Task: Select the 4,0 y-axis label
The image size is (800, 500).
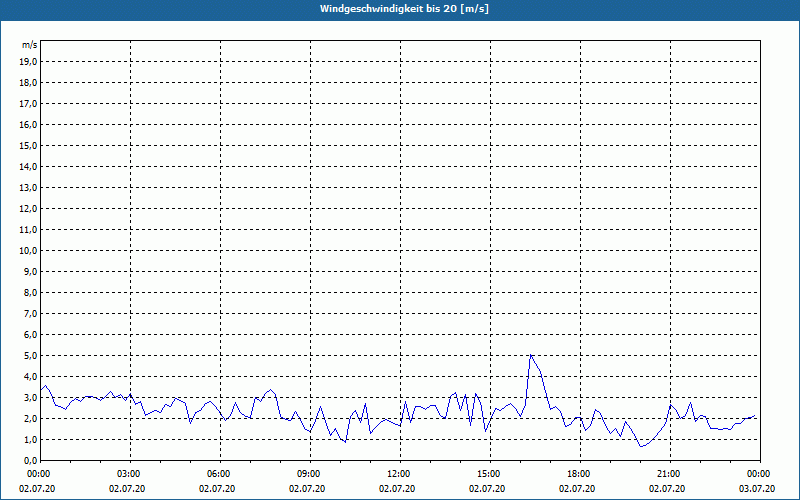Action: click(x=30, y=377)
